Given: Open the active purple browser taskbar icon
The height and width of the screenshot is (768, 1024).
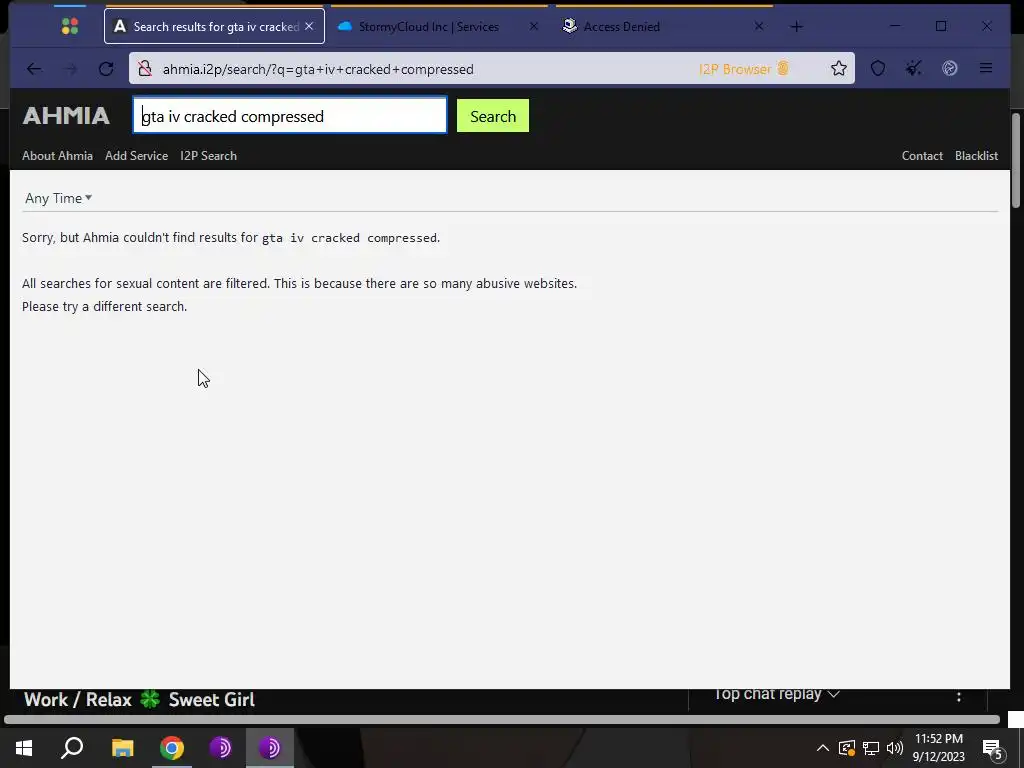Looking at the screenshot, I should tap(270, 748).
